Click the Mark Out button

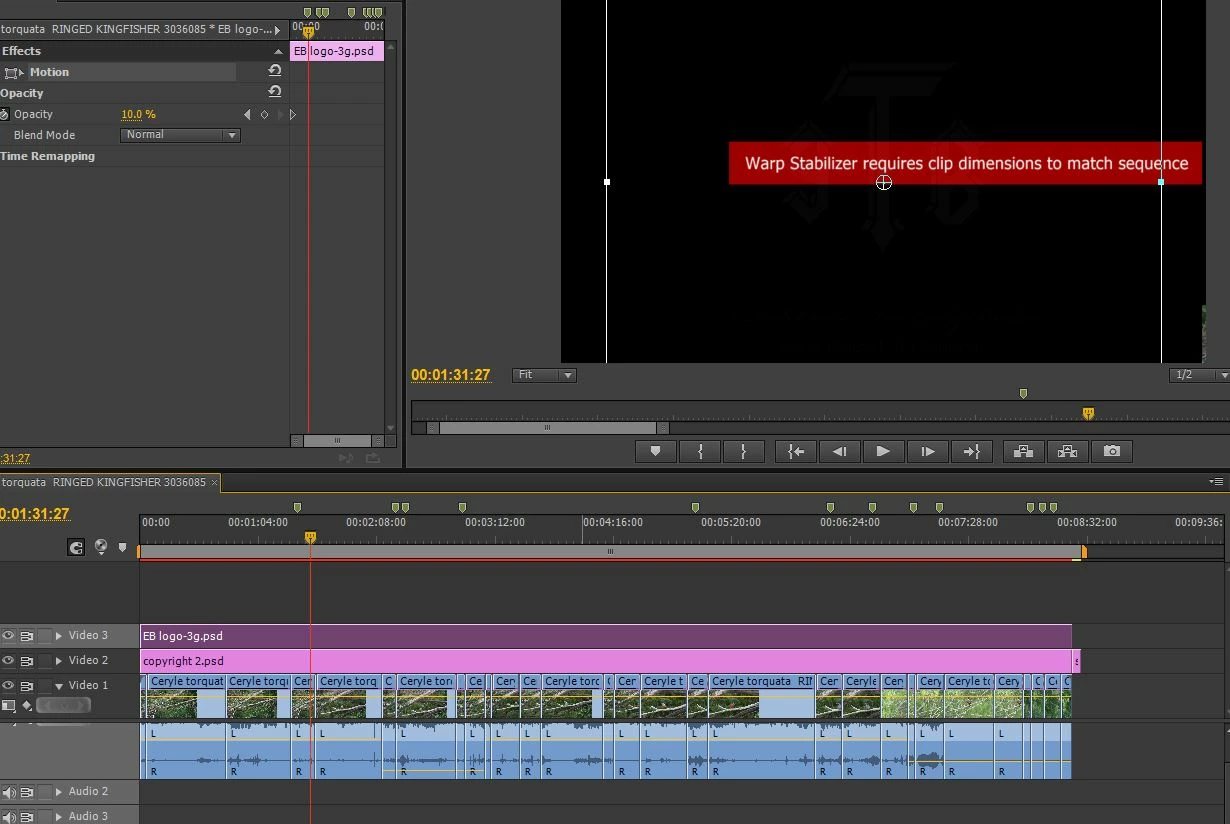(x=743, y=451)
